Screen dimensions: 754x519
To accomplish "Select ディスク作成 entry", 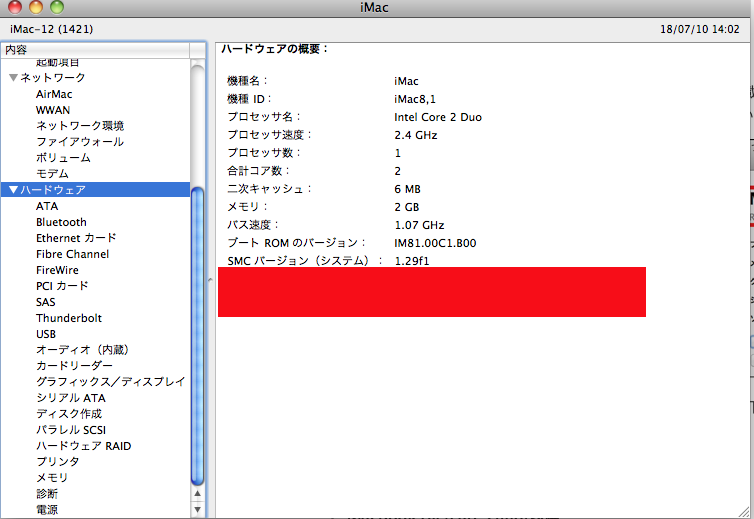I will [69, 414].
